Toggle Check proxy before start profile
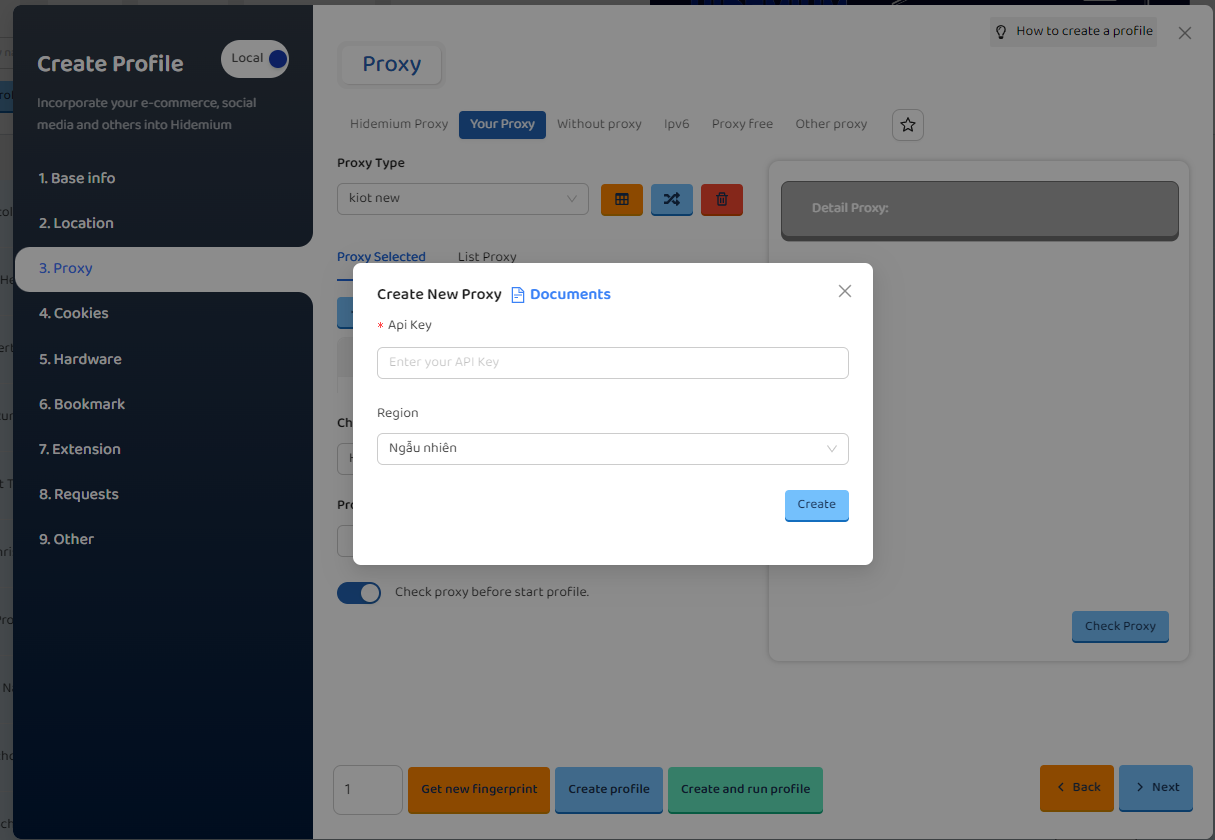Image resolution: width=1215 pixels, height=840 pixels. pos(359,593)
